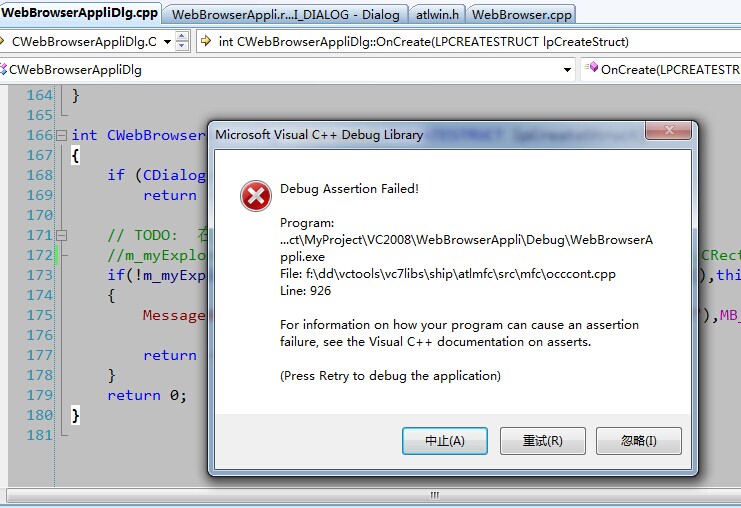Screen dimensions: 741x508
Task: Click the horizontal scrollbar of the editor
Action: click(x=373, y=495)
